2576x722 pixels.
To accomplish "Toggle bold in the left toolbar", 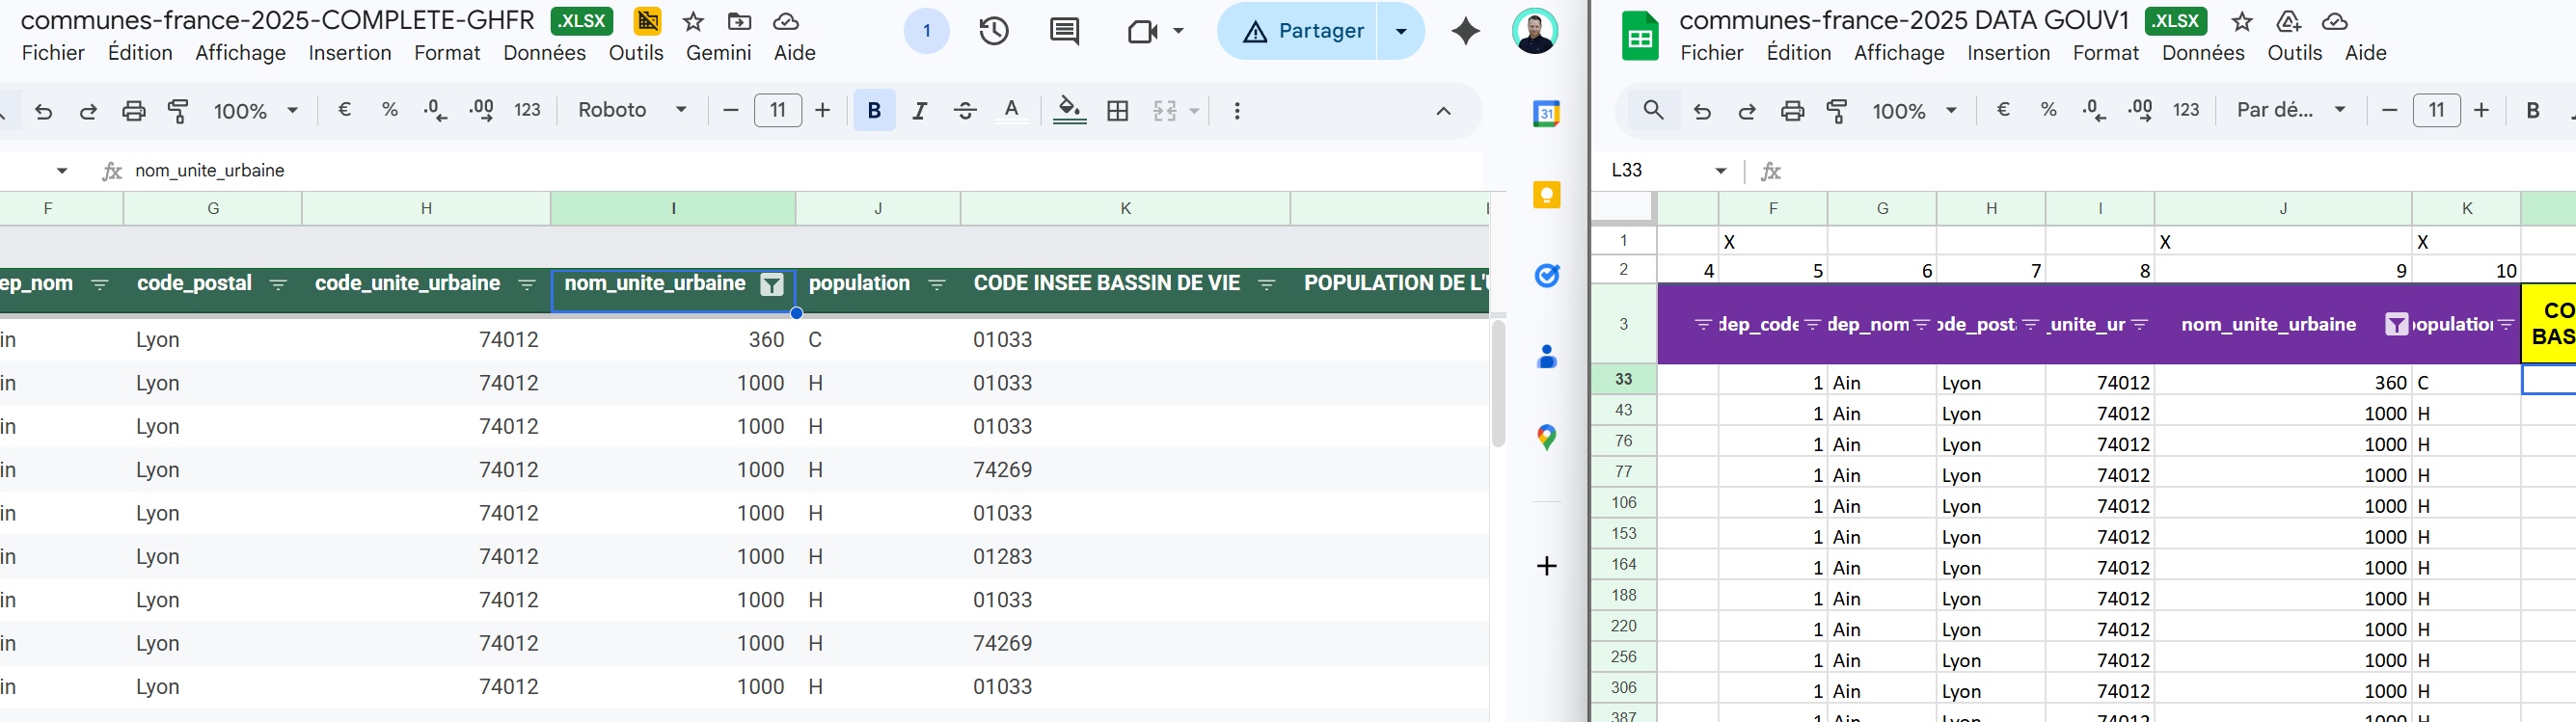I will click(x=873, y=111).
